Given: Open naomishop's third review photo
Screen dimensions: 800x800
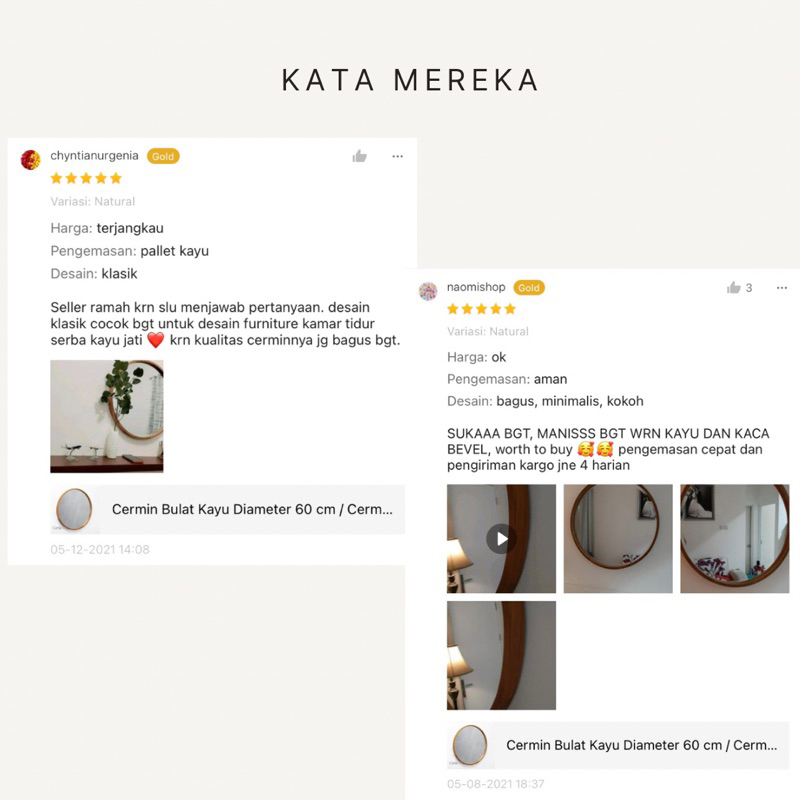Looking at the screenshot, I should [x=735, y=539].
